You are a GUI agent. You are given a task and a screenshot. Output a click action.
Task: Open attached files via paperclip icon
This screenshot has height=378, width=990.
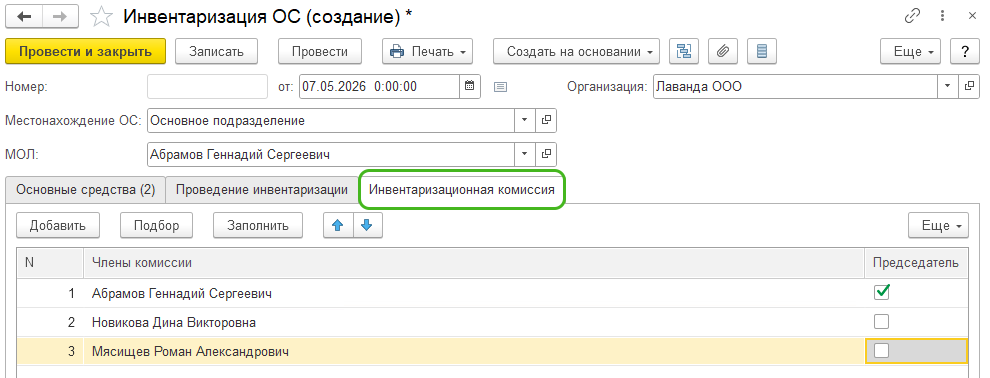[x=723, y=52]
